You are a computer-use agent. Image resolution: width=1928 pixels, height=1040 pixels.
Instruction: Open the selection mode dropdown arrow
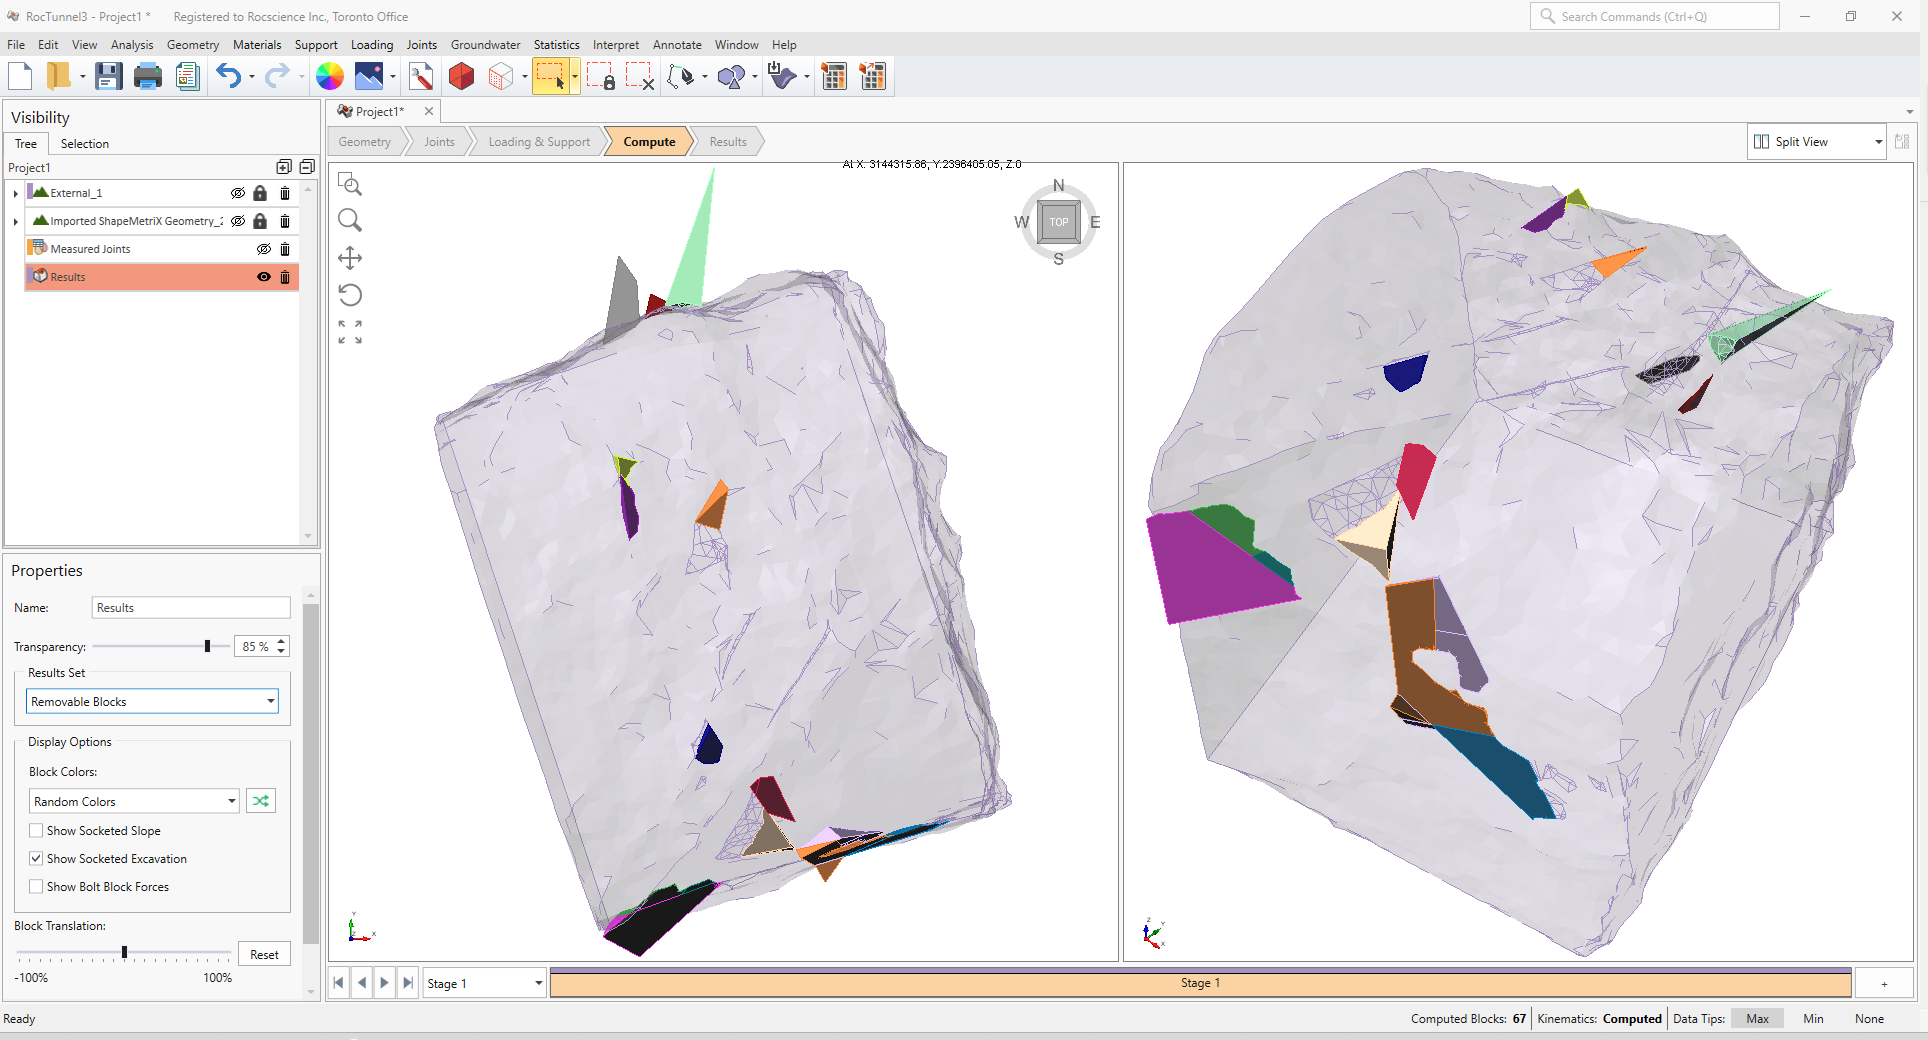(x=575, y=77)
